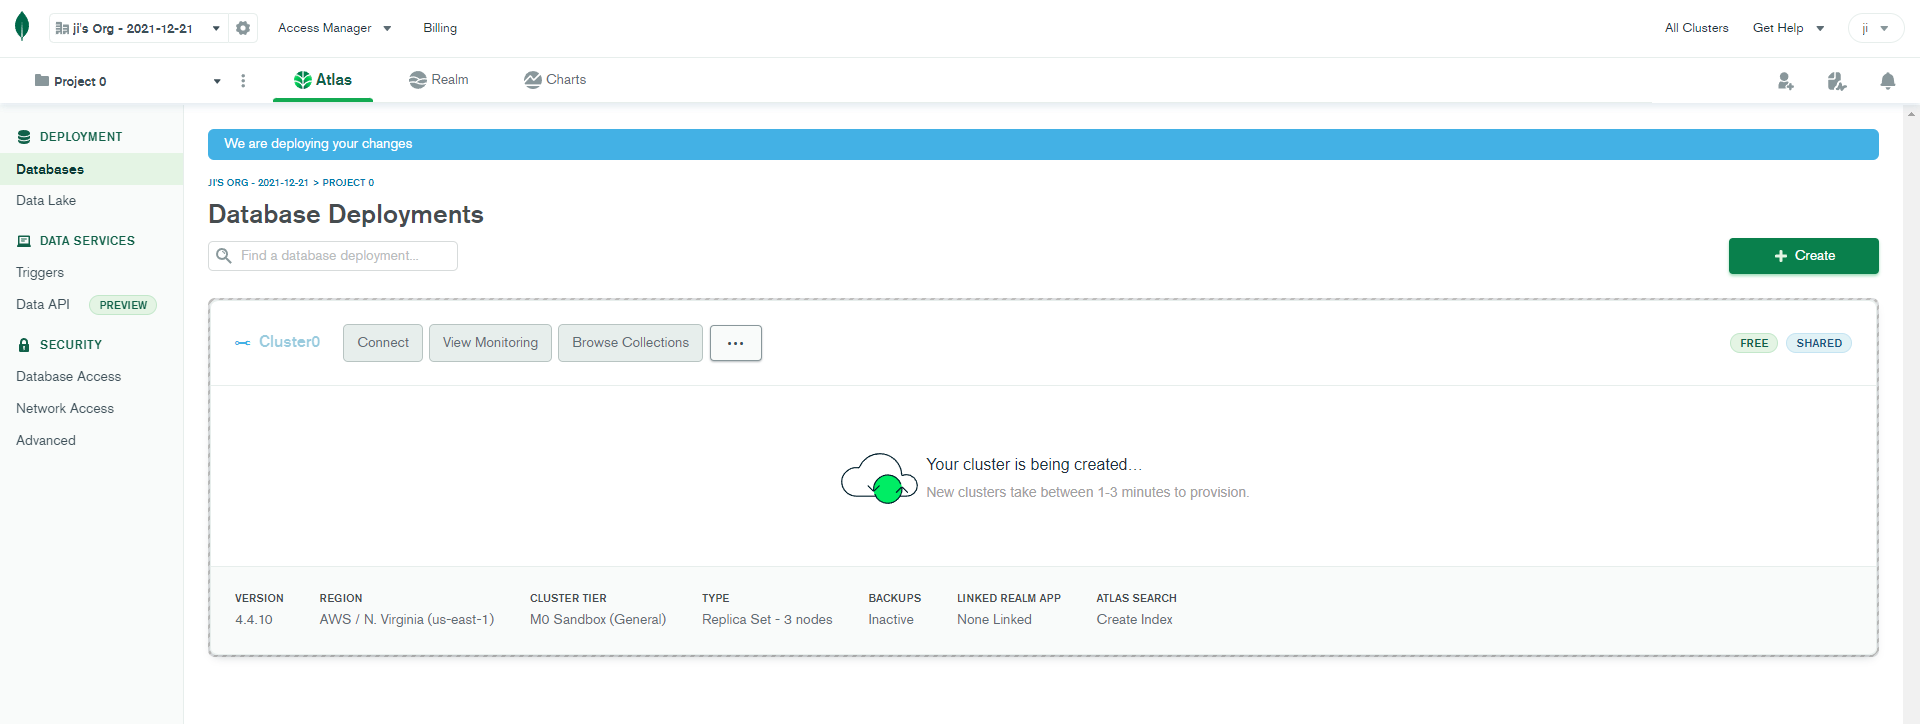Click the organization building icon
The height and width of the screenshot is (724, 1920).
tap(62, 28)
